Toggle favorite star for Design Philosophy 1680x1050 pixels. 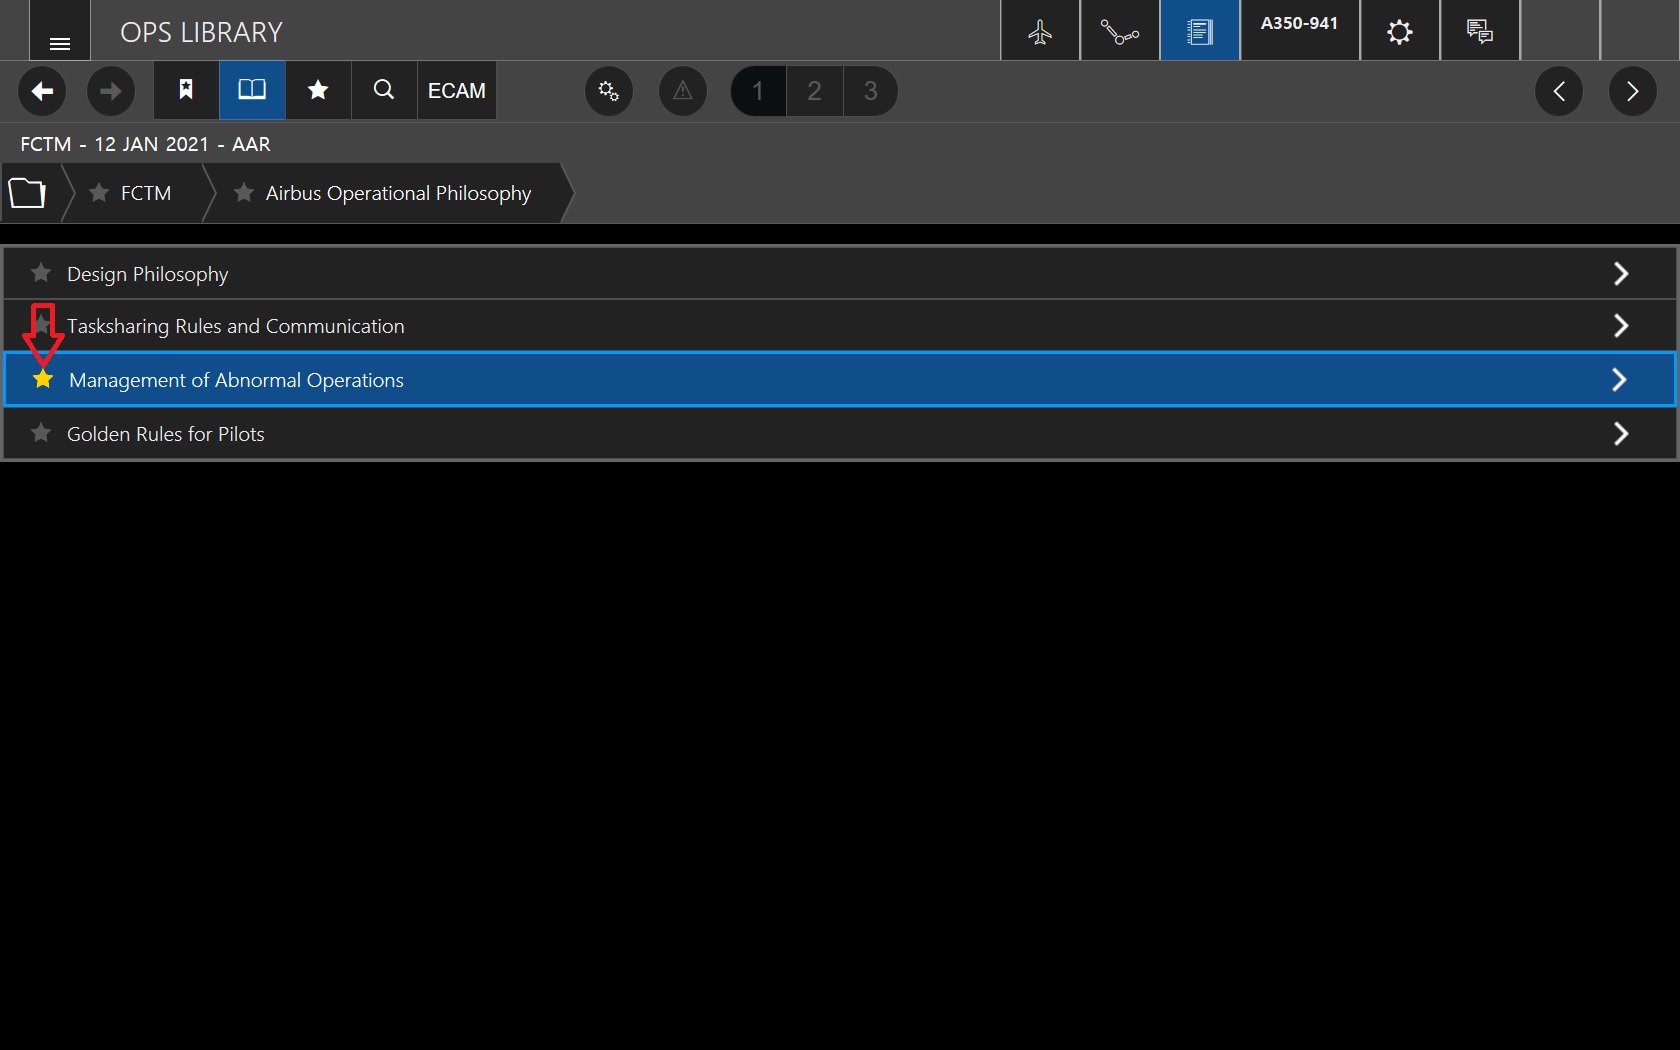(x=41, y=272)
